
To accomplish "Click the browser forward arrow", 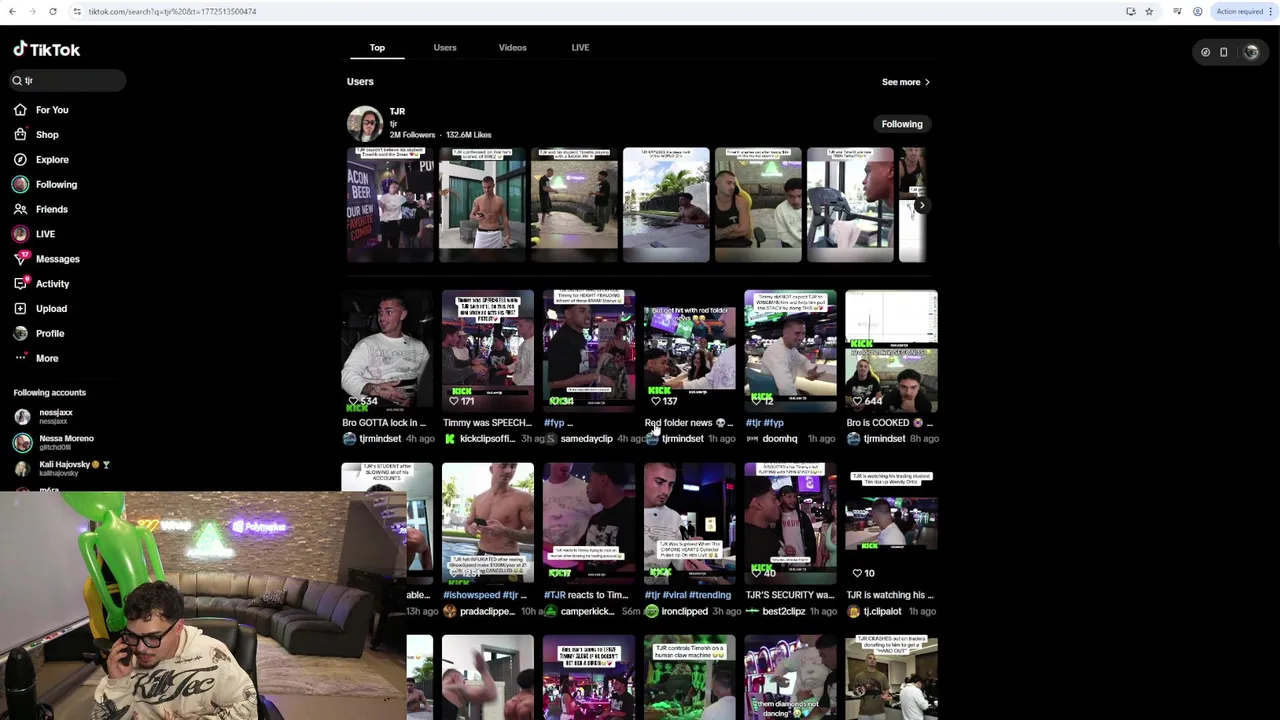I will 32,11.
